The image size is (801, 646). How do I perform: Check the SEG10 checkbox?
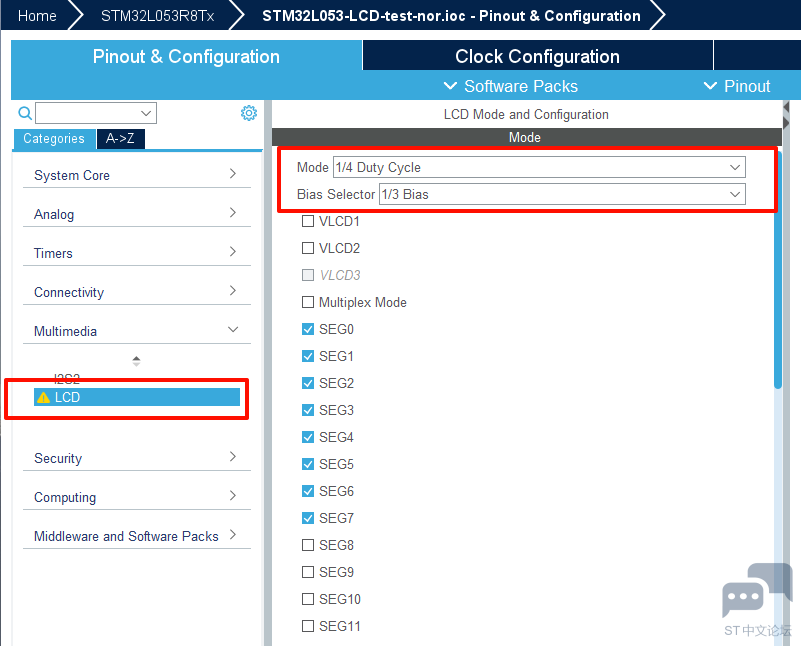point(308,599)
